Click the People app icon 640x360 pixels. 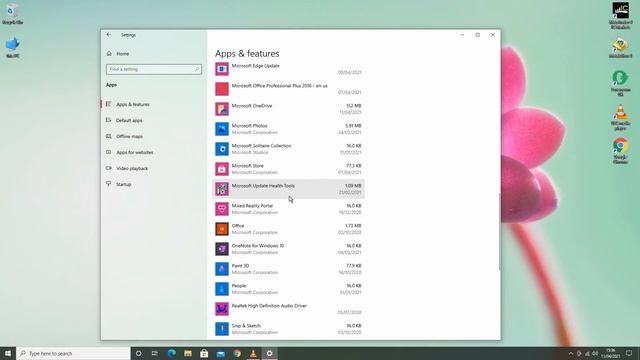pos(222,289)
